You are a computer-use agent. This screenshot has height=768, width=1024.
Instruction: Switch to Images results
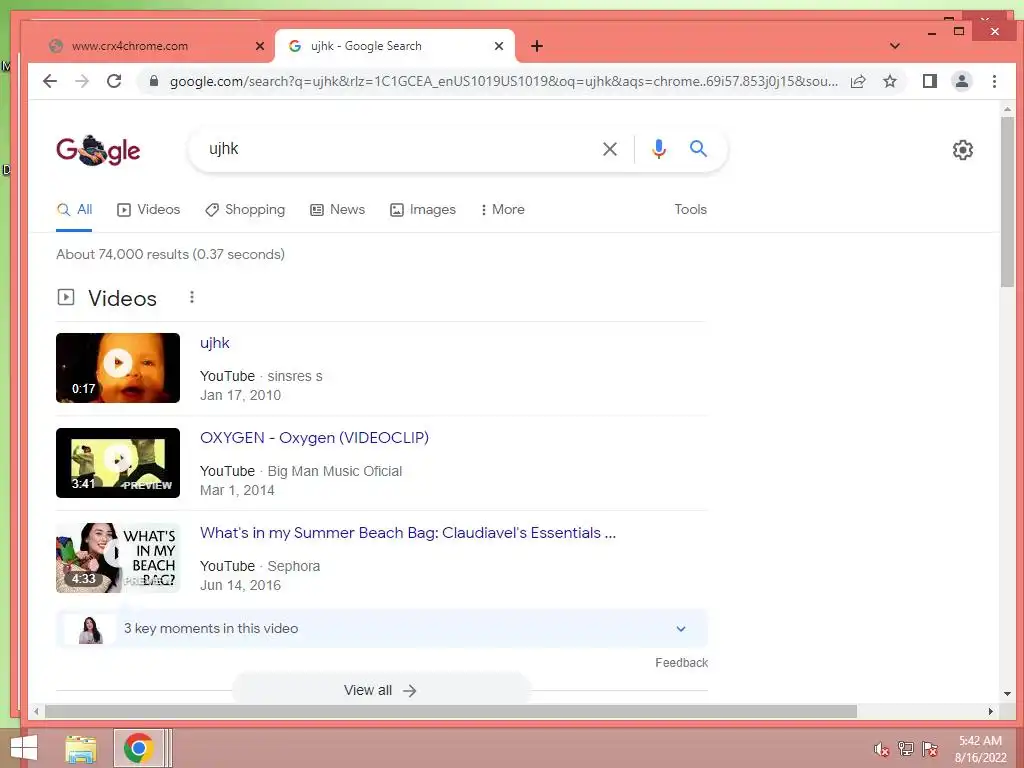tap(423, 210)
